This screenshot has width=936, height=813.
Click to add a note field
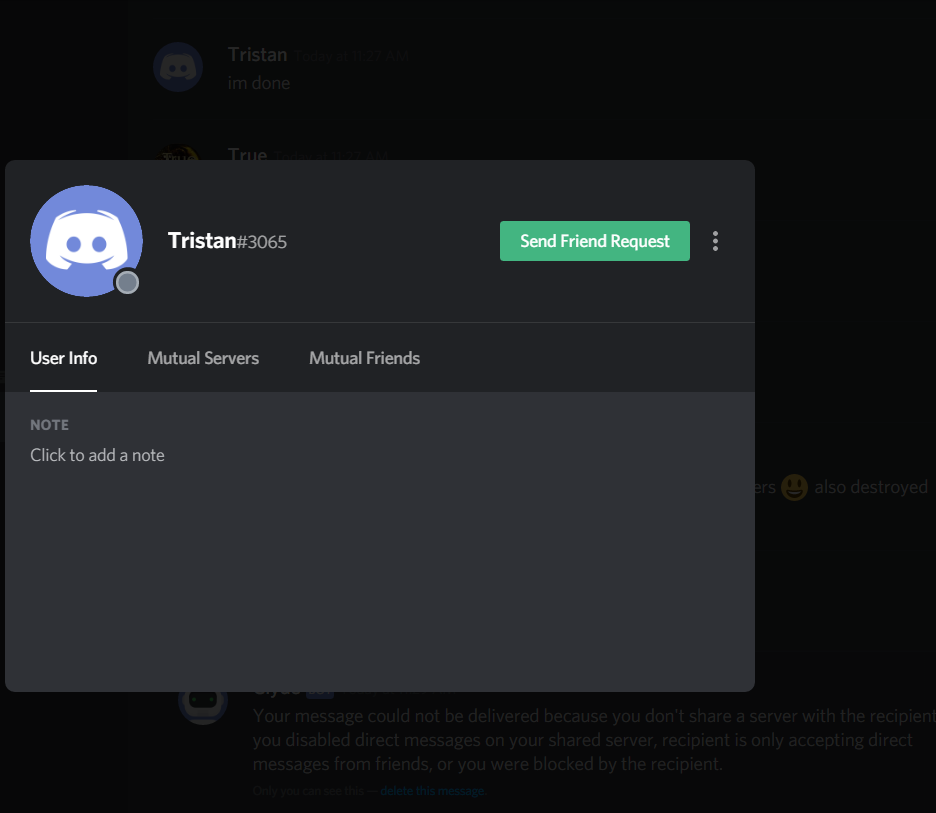[x=97, y=455]
